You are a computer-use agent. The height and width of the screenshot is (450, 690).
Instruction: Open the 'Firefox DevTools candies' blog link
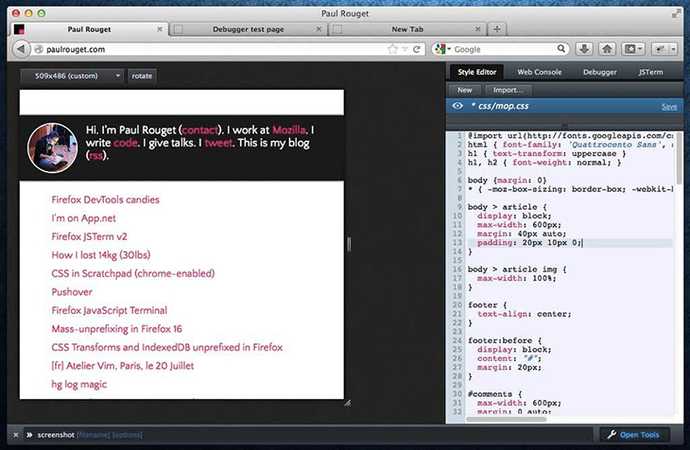coord(105,200)
